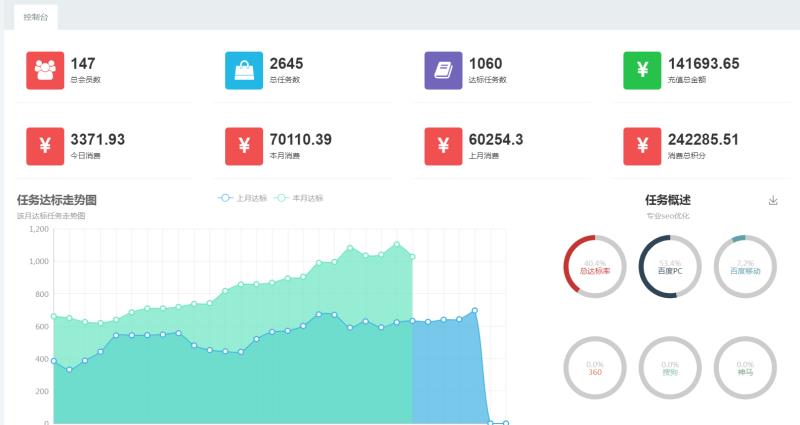Click the 神马 donut chart
The width and height of the screenshot is (800, 425).
click(745, 368)
